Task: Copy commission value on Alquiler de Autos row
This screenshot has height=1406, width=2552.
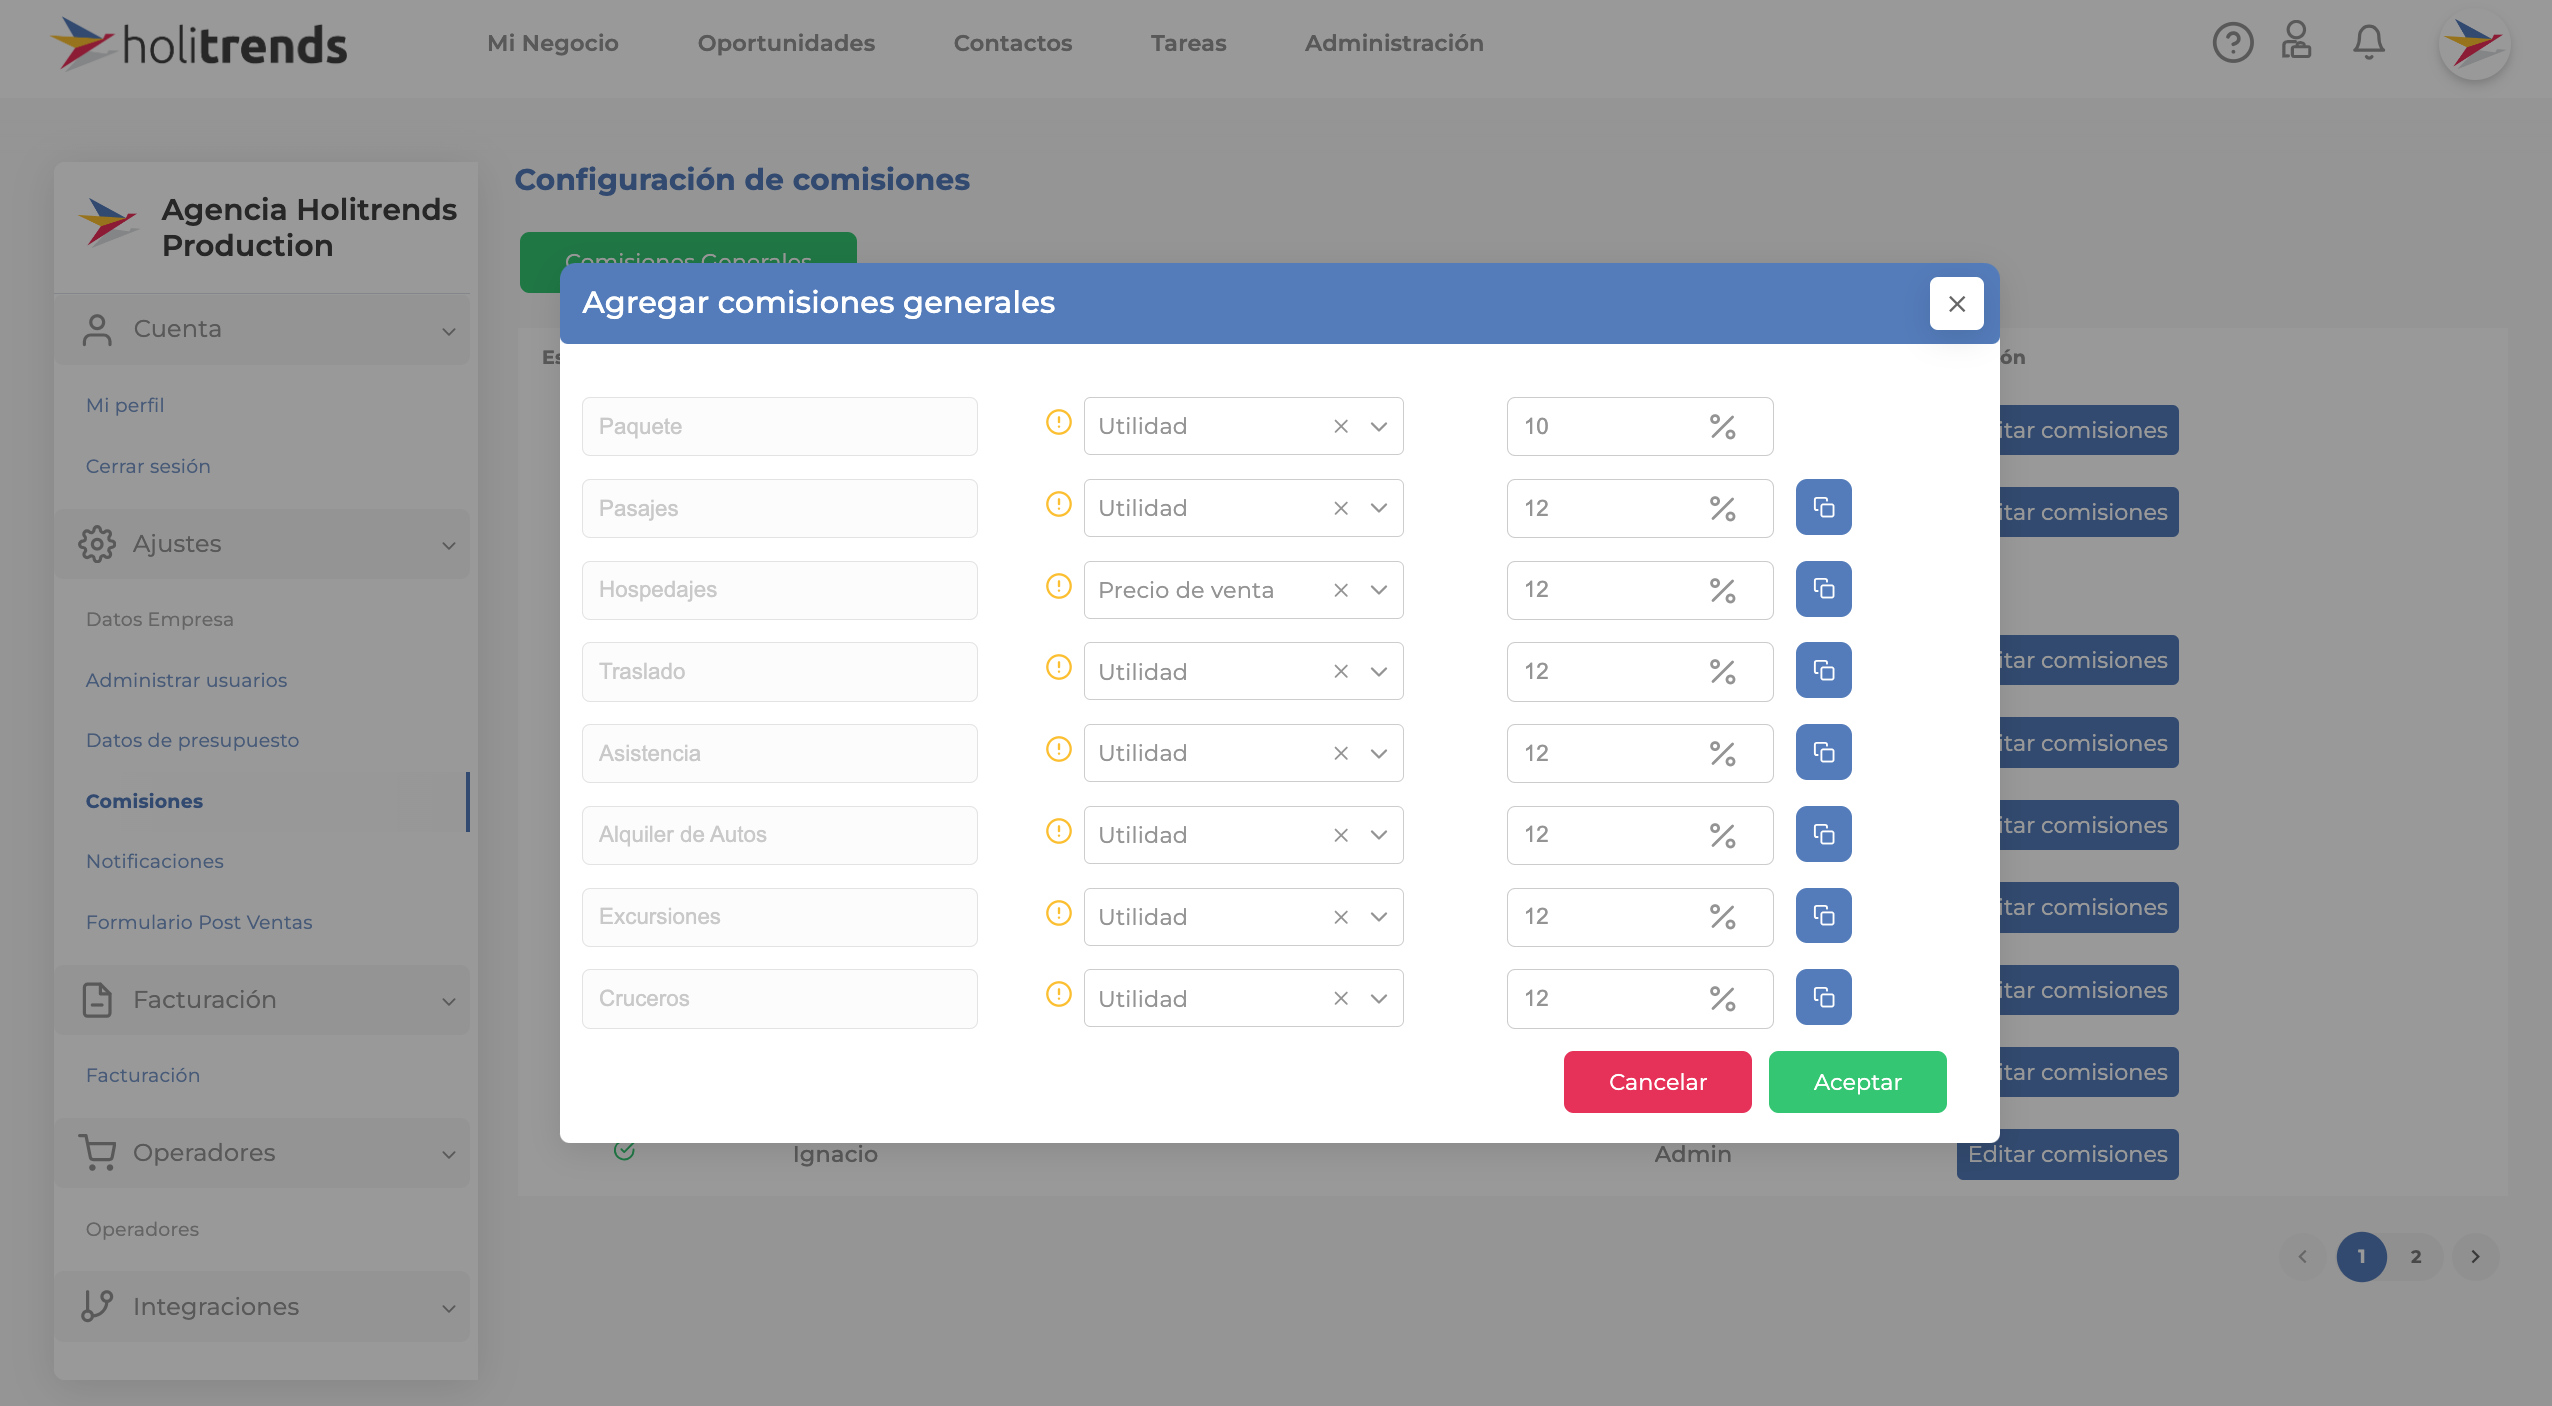Action: click(x=1823, y=834)
